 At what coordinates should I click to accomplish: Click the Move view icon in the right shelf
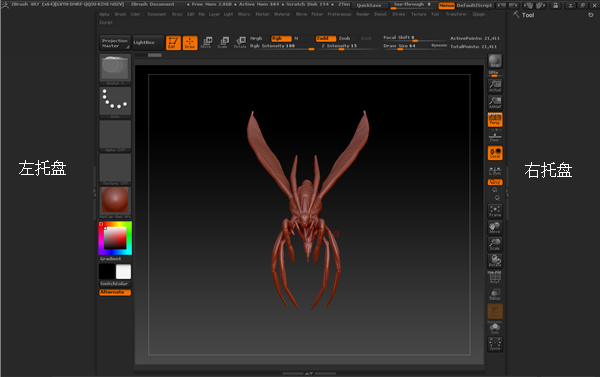[x=495, y=228]
